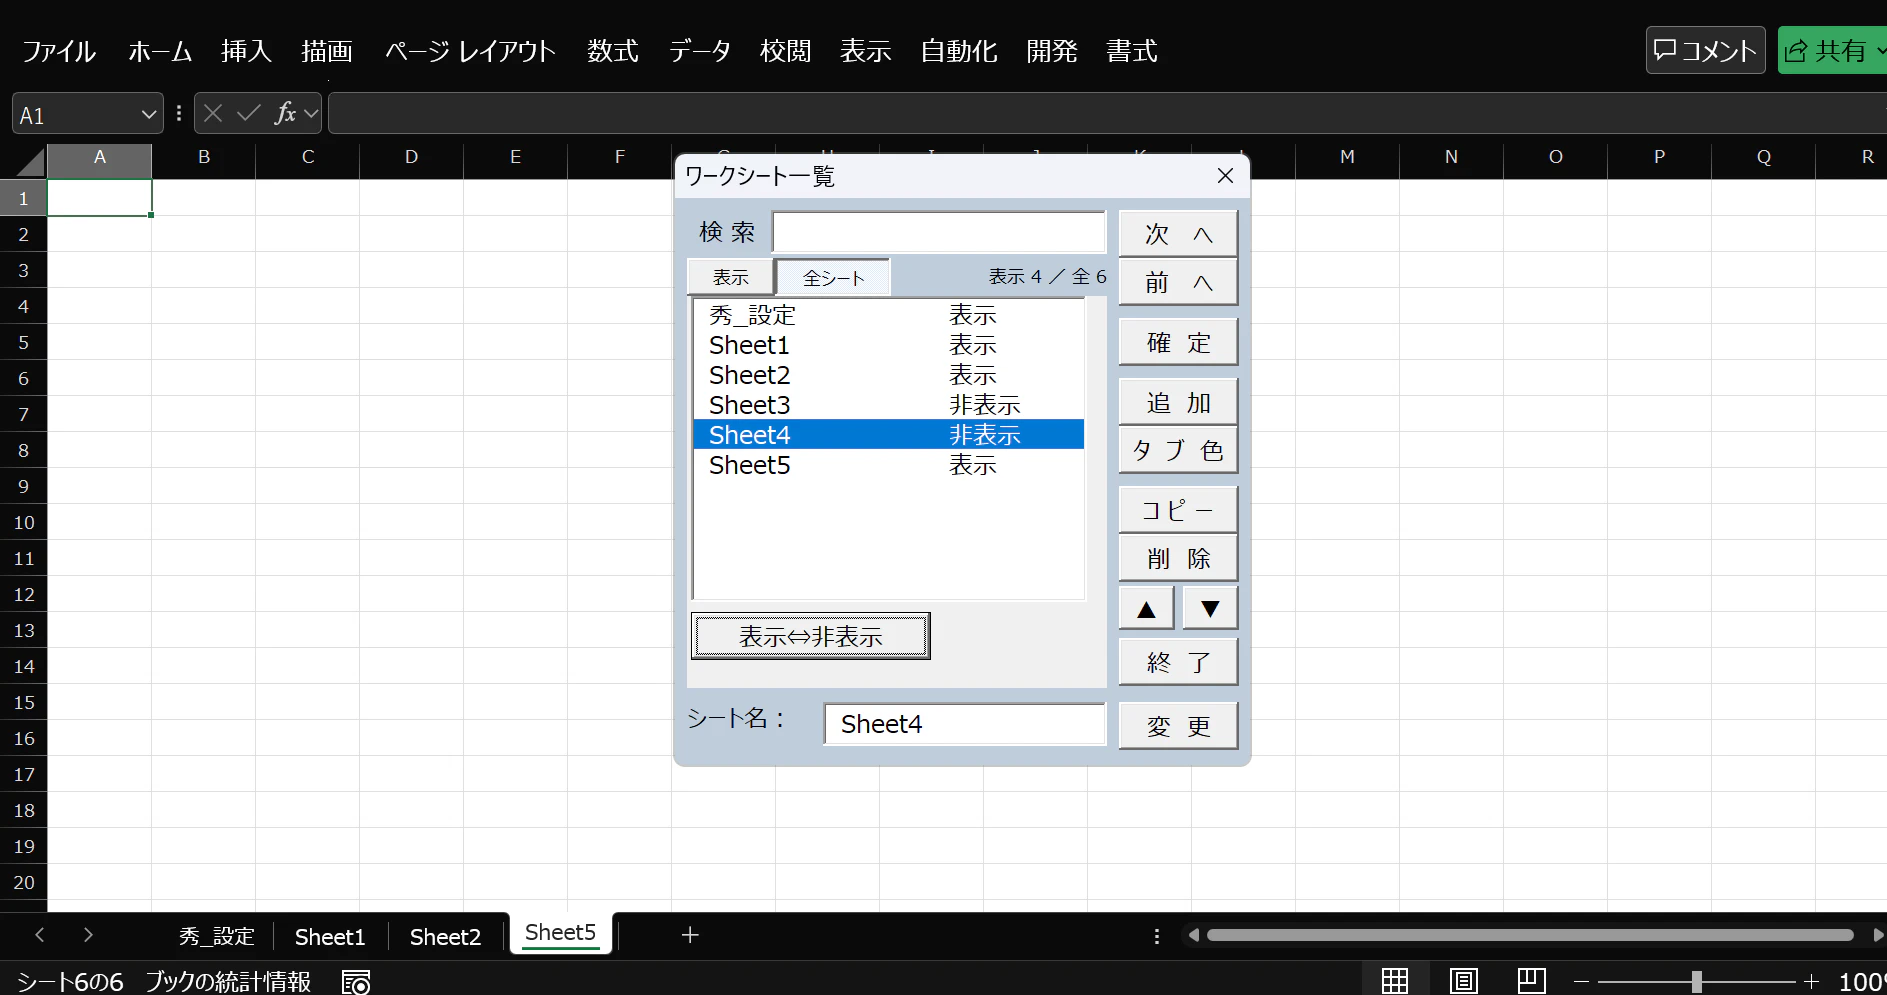Screen dimensions: 1887x995
Task: Open the ファイル menu
Action: click(x=59, y=51)
